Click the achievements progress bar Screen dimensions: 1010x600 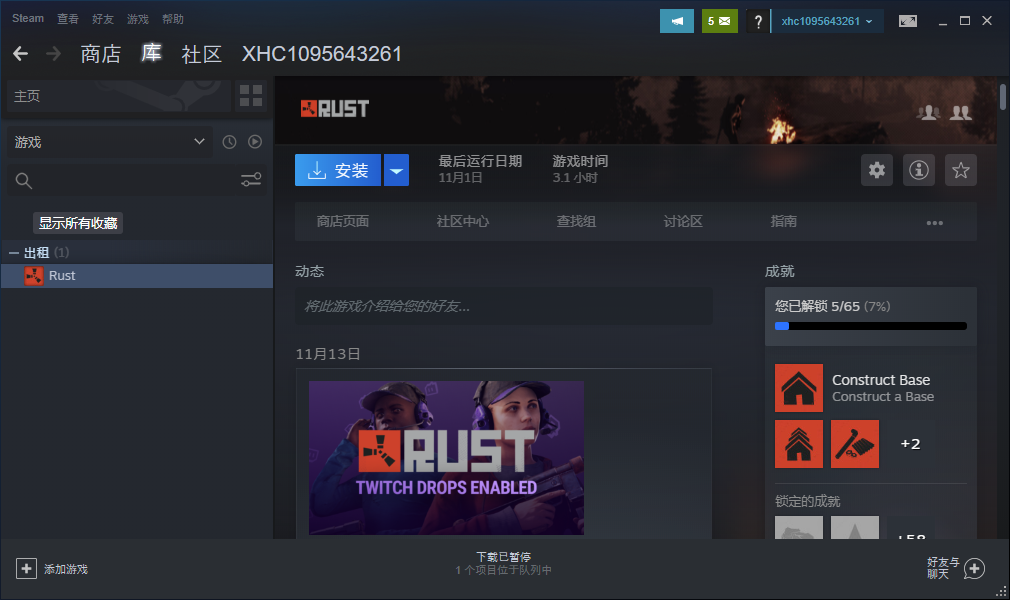coord(871,326)
